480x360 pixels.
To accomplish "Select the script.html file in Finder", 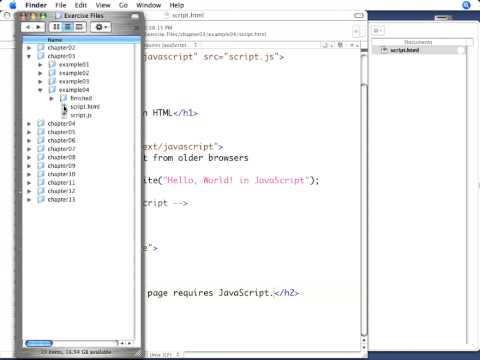I will click(x=85, y=107).
